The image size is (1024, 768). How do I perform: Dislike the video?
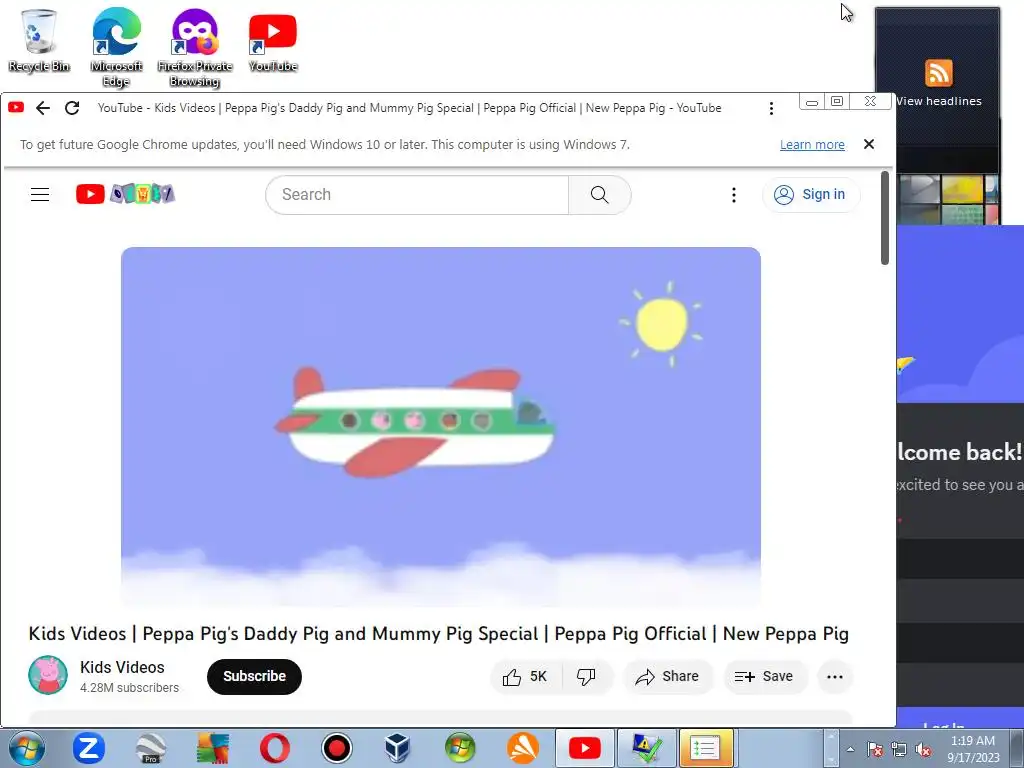pyautogui.click(x=586, y=677)
